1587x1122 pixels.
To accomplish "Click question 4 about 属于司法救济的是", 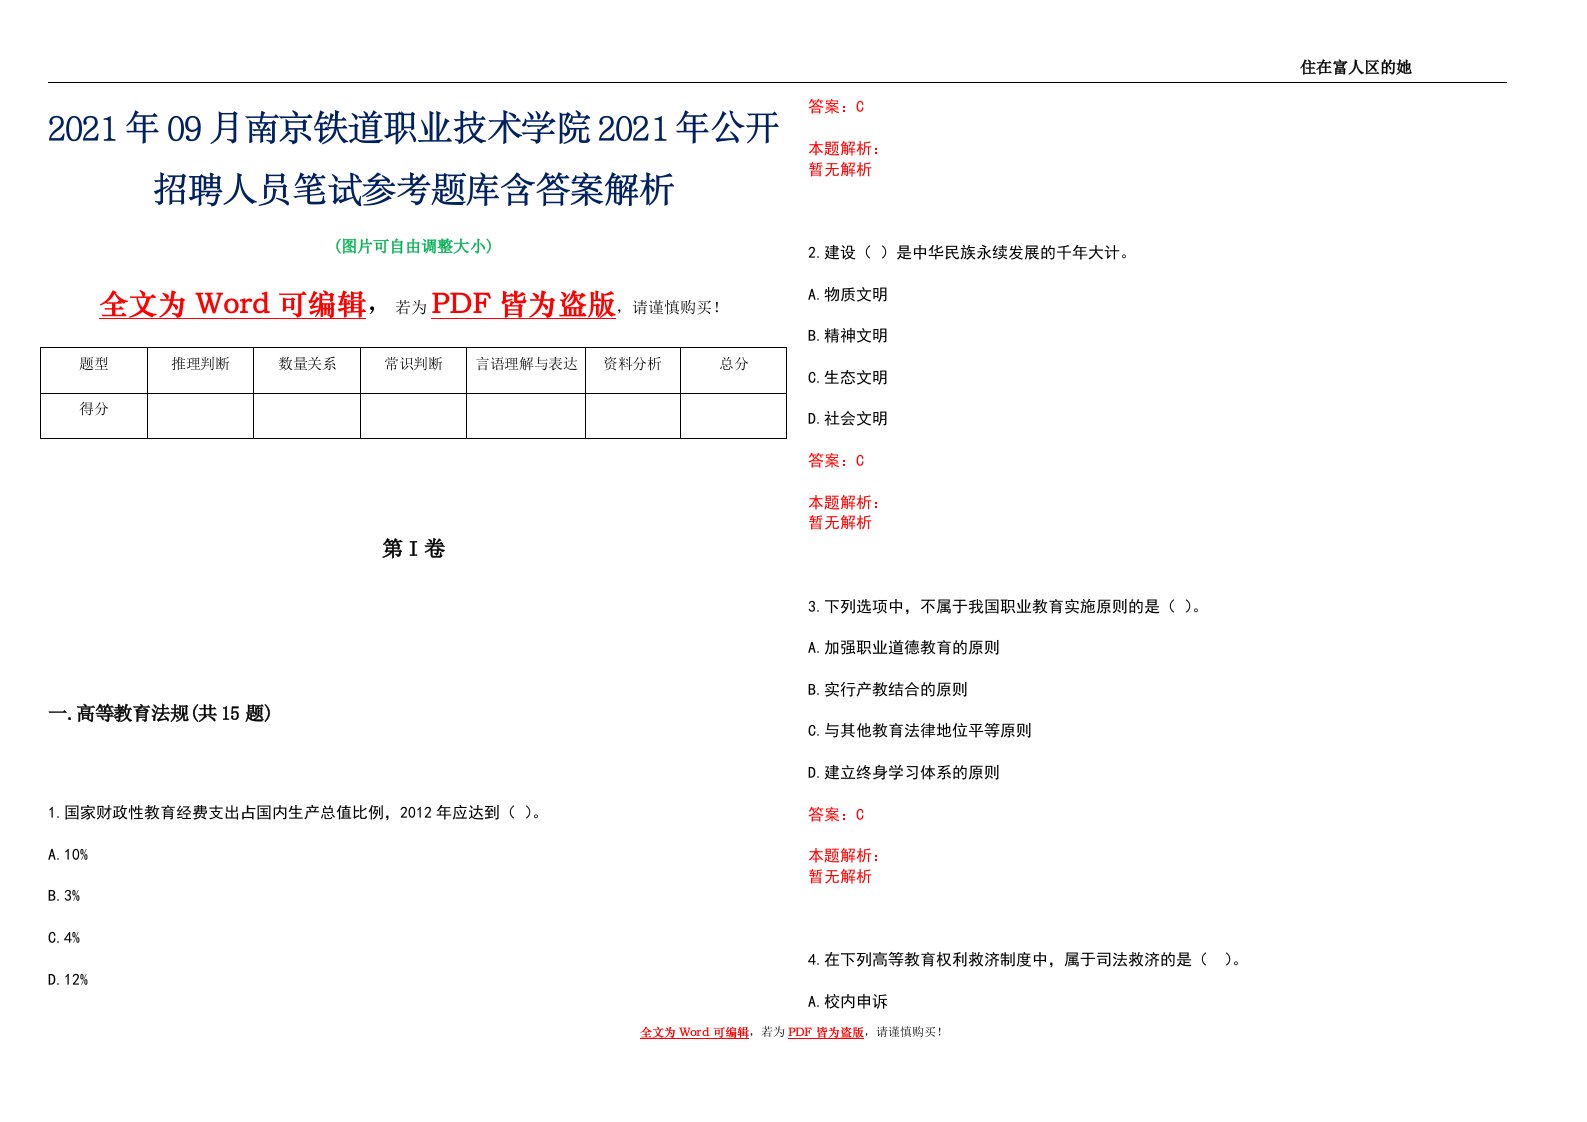I will pyautogui.click(x=1026, y=959).
